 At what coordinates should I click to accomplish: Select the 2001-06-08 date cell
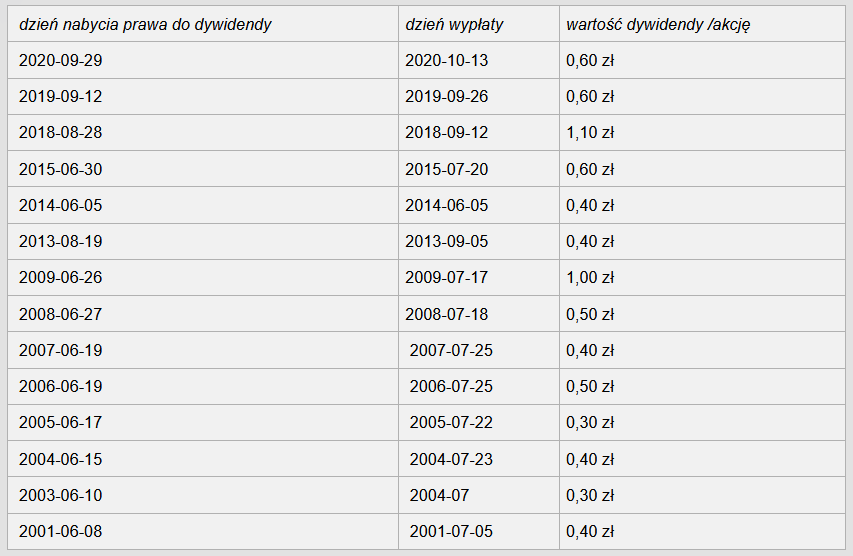[60, 532]
